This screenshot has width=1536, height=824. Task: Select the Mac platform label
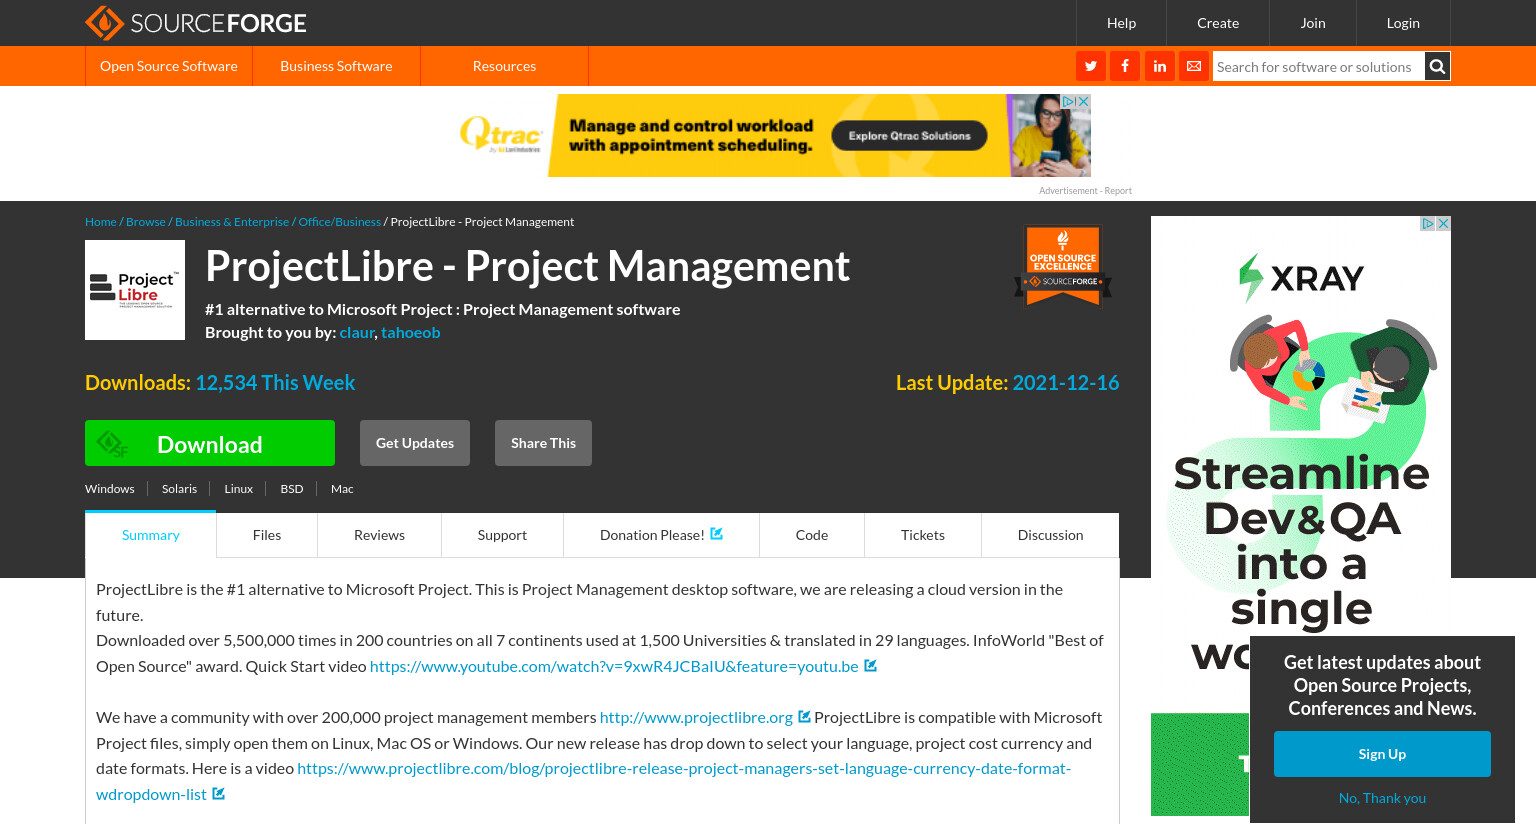tap(342, 489)
